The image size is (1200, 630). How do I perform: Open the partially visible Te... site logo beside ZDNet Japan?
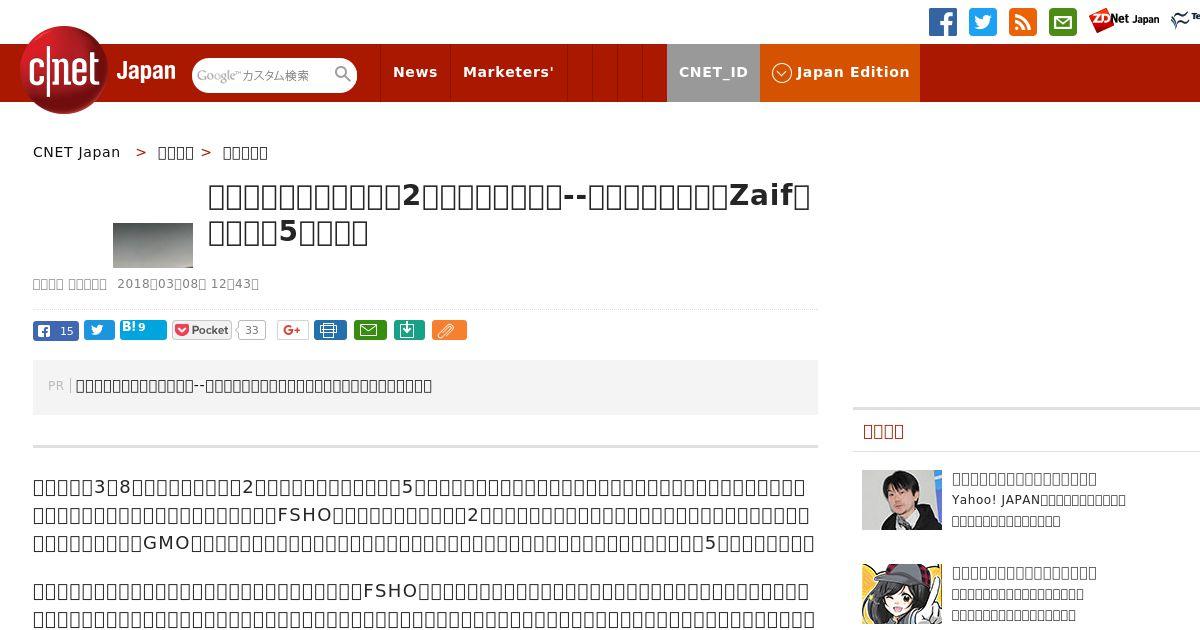tap(1186, 19)
